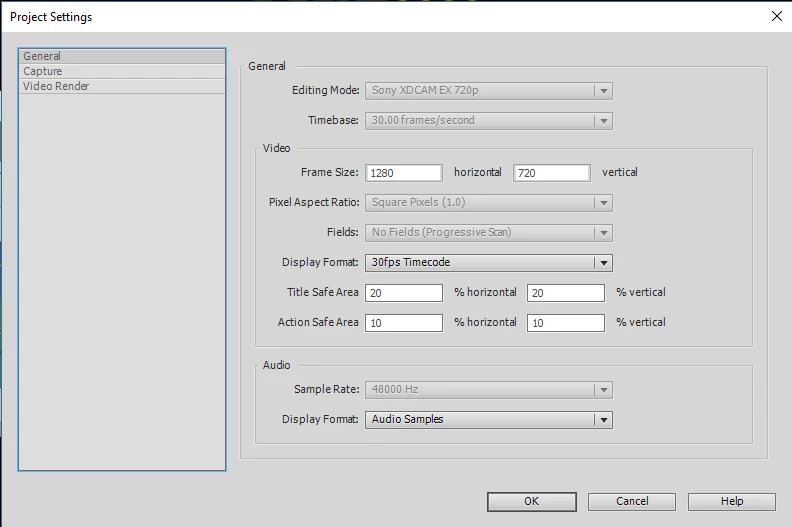This screenshot has height=527, width=792.
Task: Select the General settings category
Action: (x=122, y=56)
